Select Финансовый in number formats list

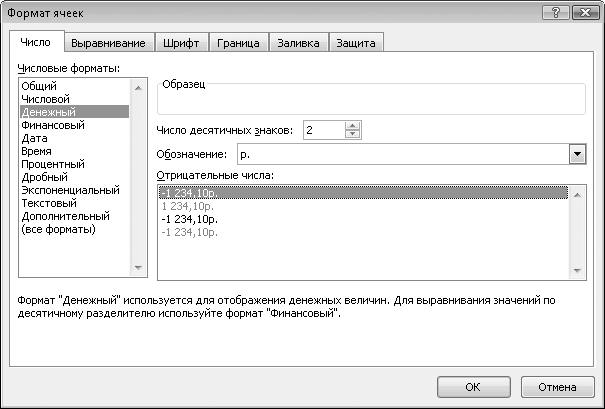[52, 126]
